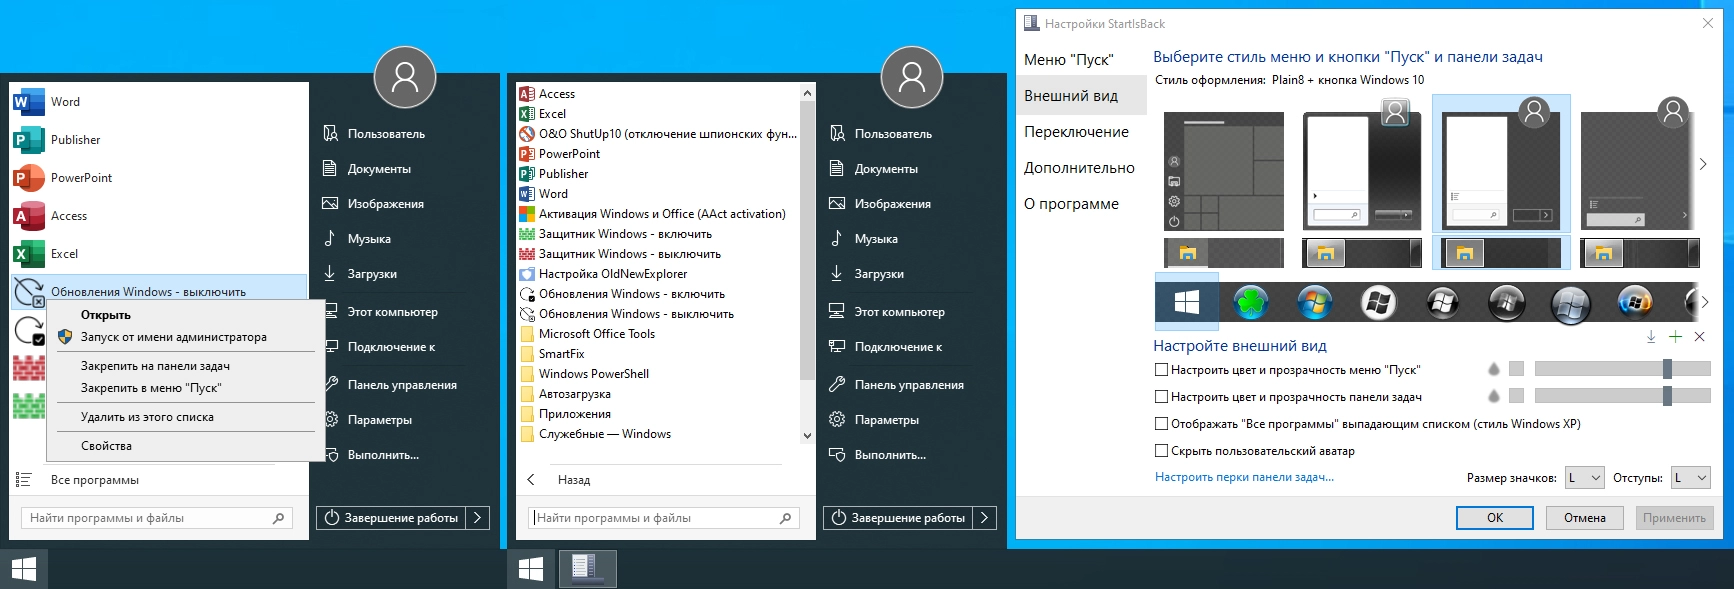Screen dimensions: 1734x589
Task: Pick the Start menu color swatch square
Action: (1516, 369)
